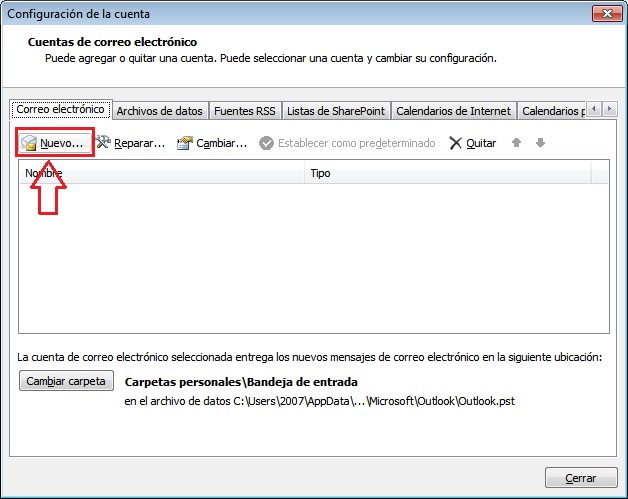Move account down with arrow icon

click(540, 143)
